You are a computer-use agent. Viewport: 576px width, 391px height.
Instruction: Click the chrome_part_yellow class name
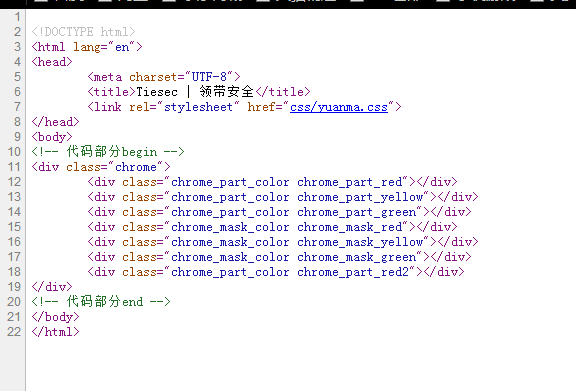[x=360, y=197]
